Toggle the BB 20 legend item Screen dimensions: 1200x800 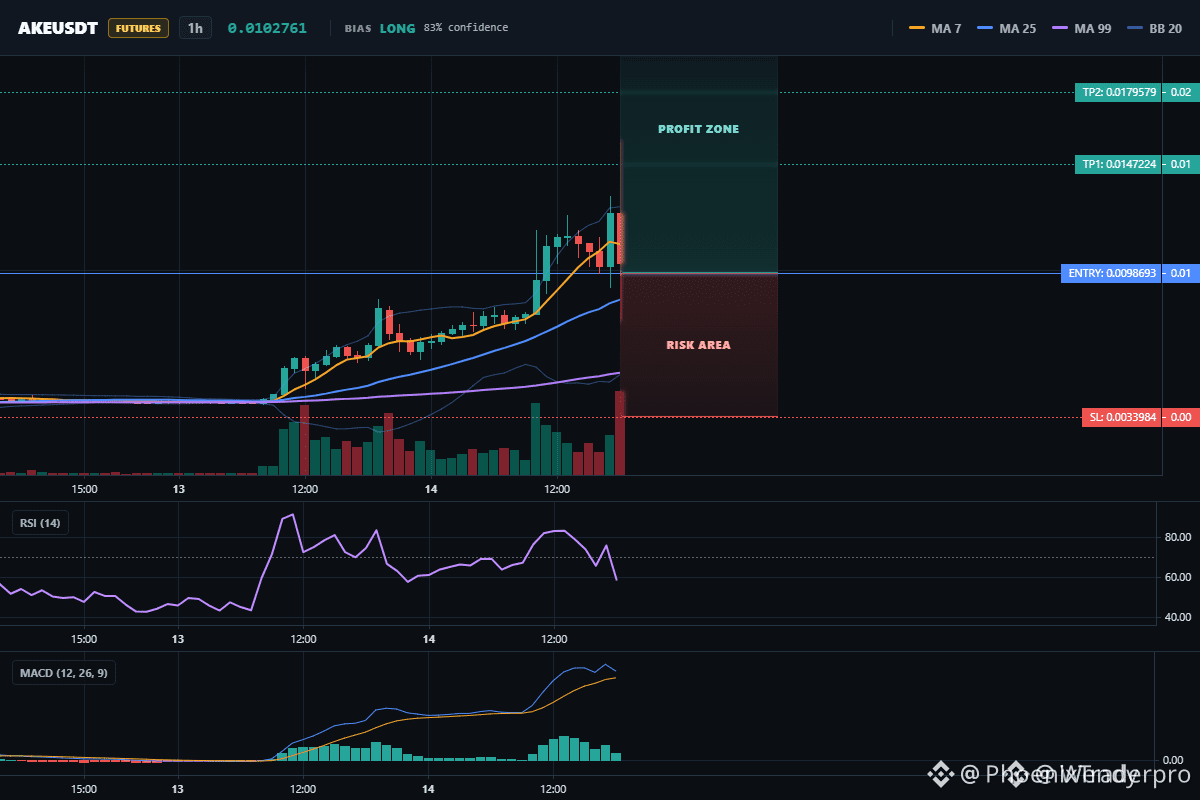(x=1155, y=28)
